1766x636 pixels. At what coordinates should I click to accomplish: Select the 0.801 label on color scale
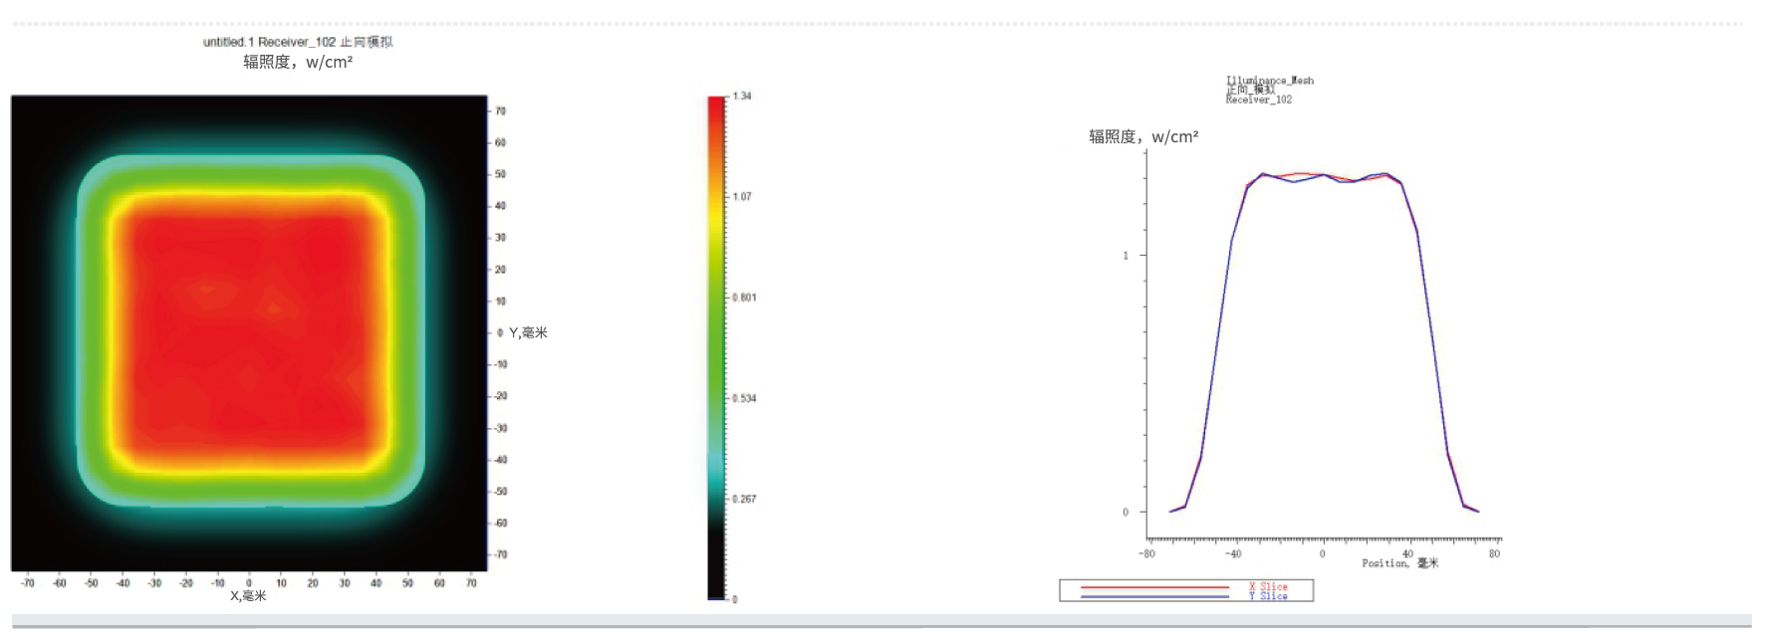pyautogui.click(x=743, y=298)
